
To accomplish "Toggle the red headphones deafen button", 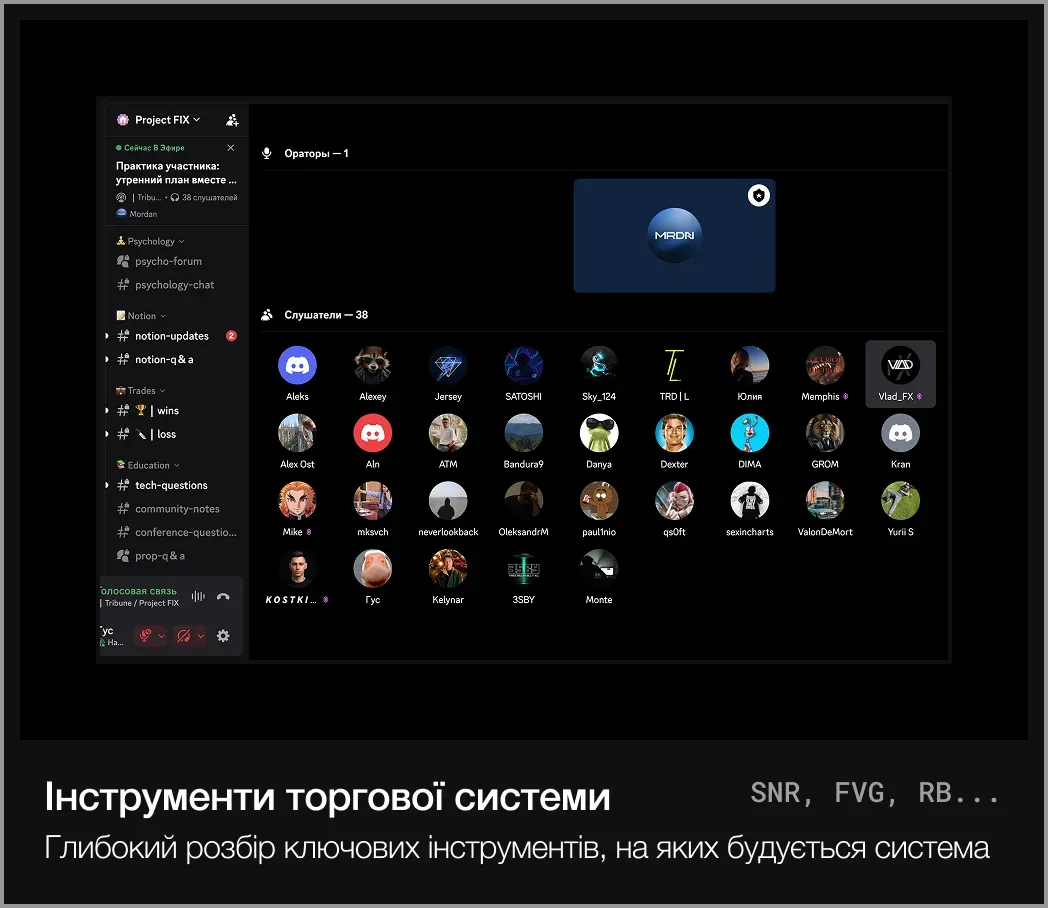I will (x=183, y=636).
